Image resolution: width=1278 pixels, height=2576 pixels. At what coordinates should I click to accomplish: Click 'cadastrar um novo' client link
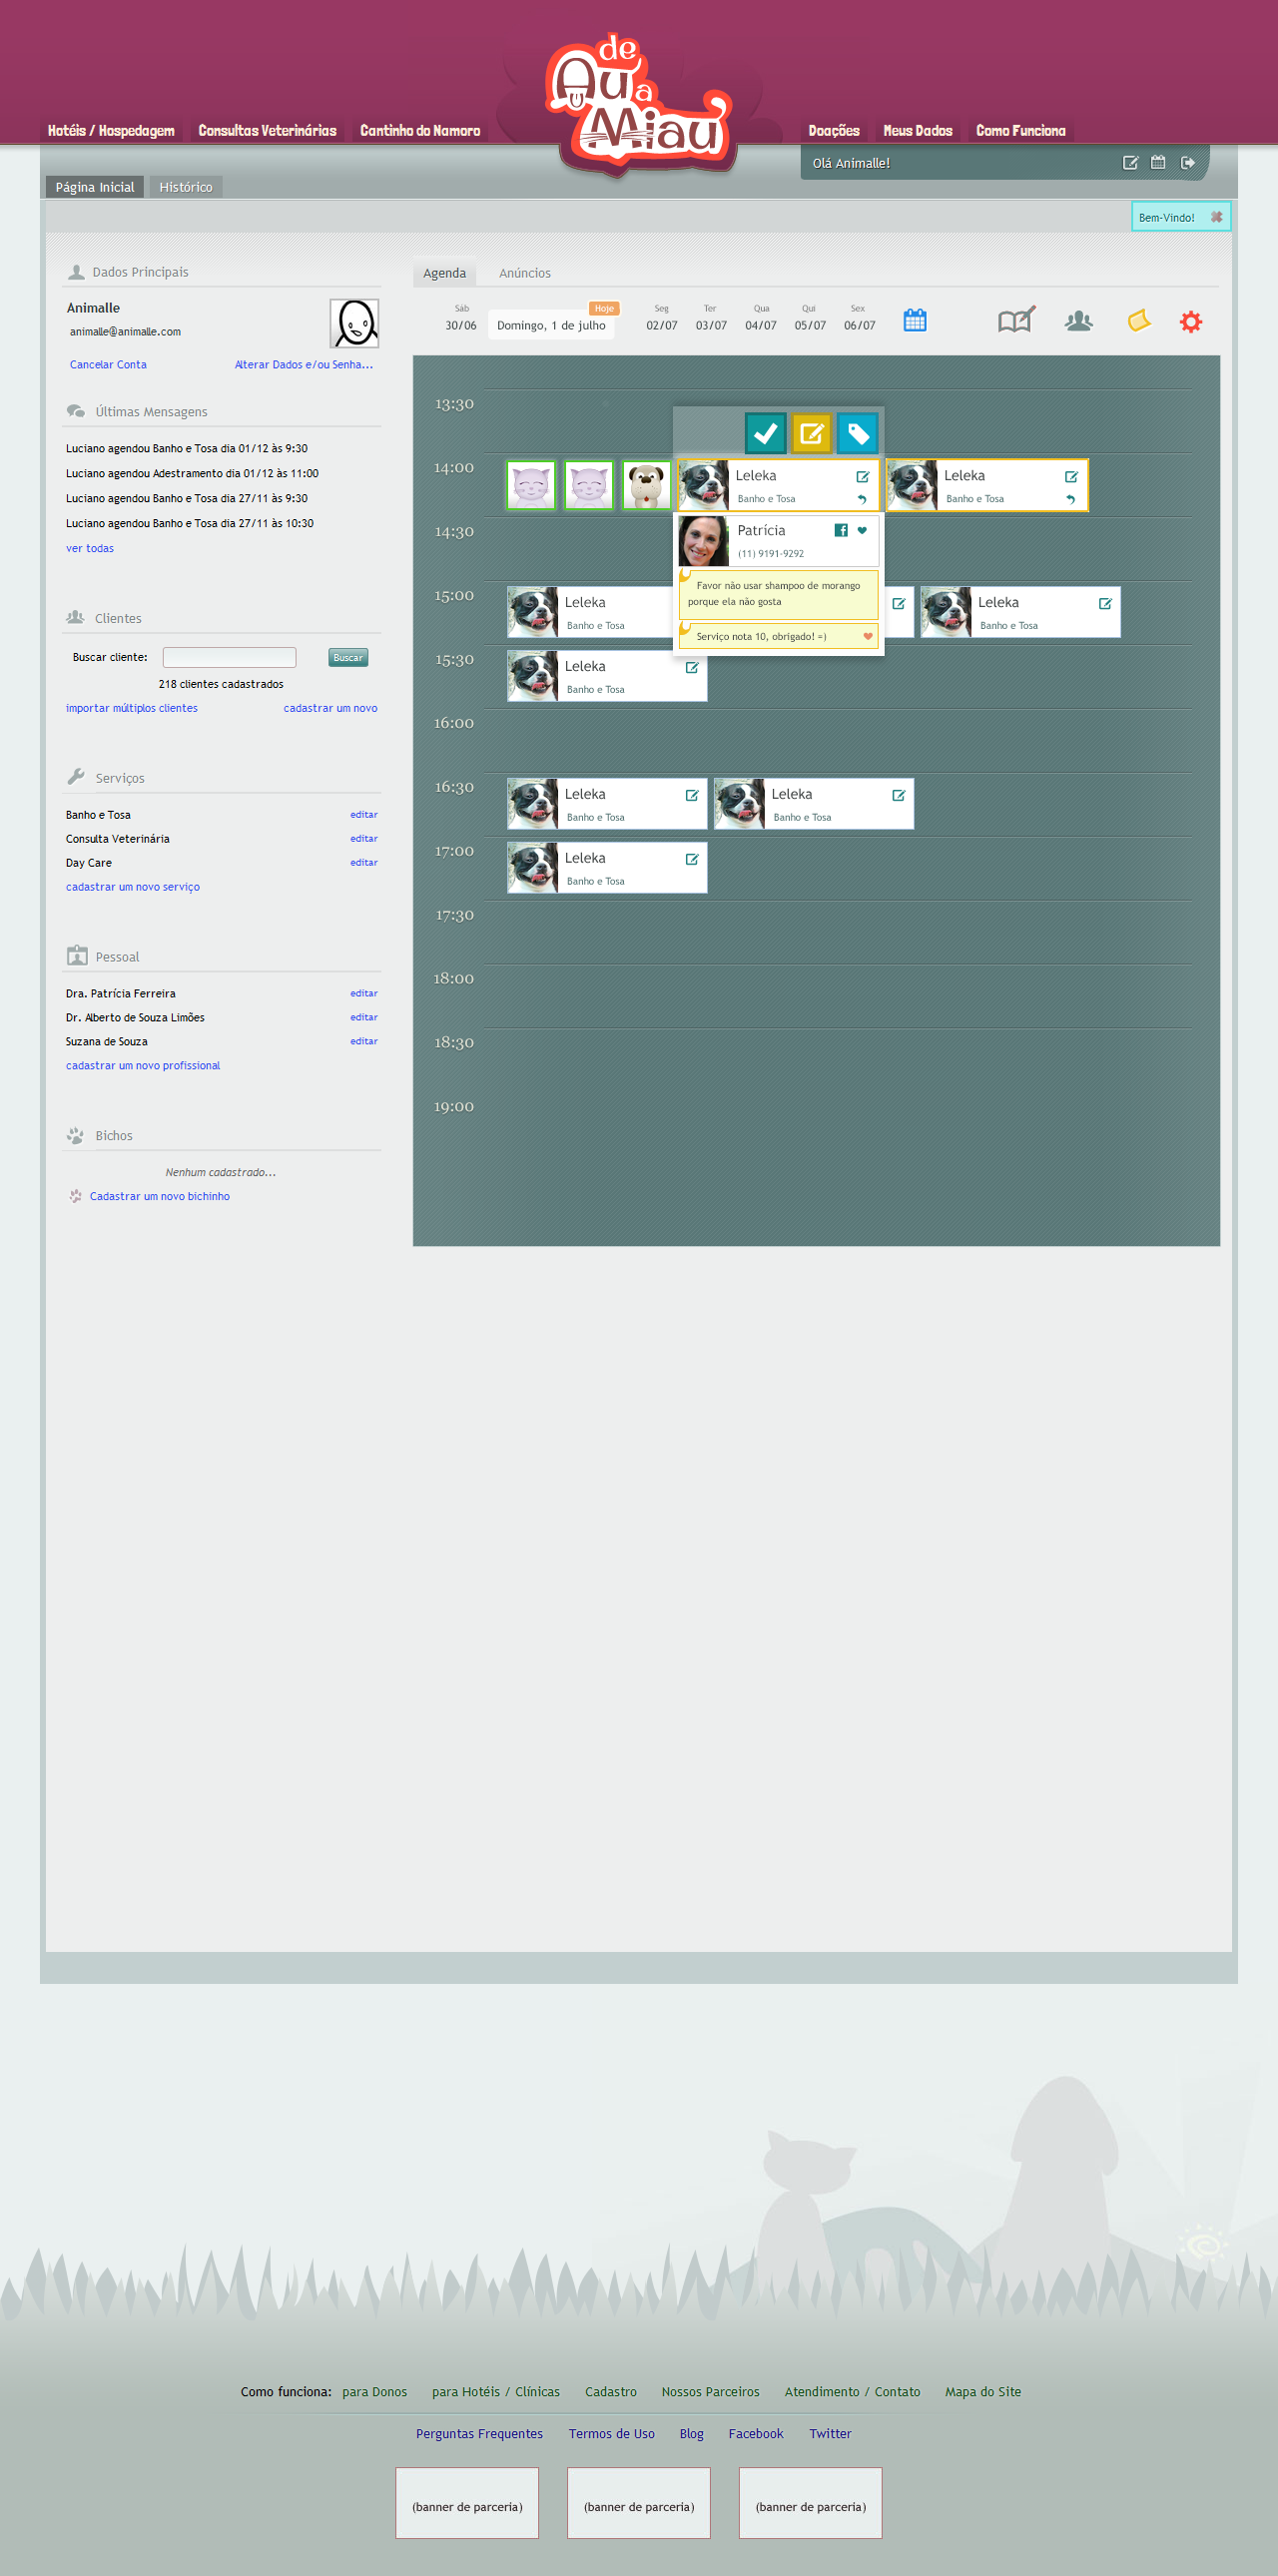330,709
